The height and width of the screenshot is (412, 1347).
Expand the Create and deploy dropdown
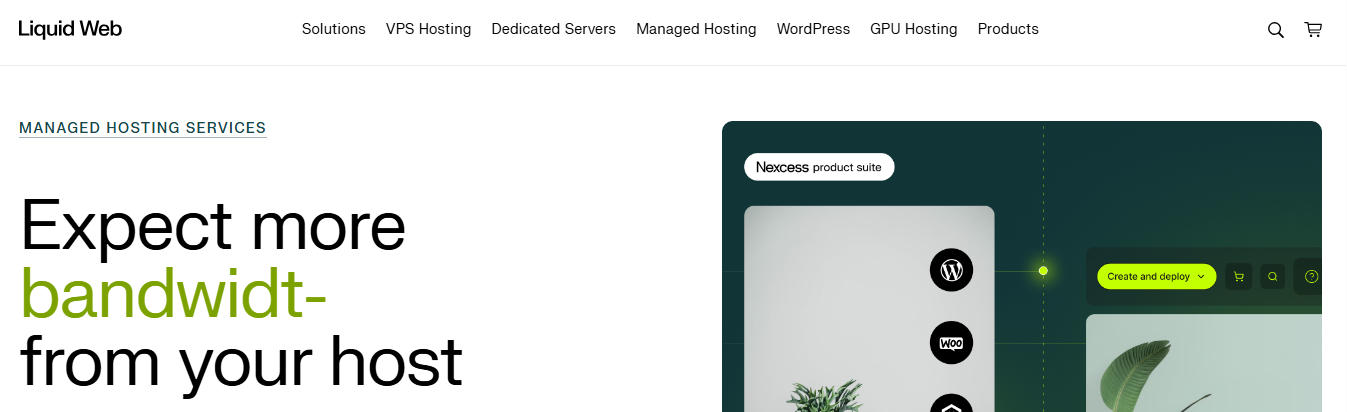tap(1156, 277)
